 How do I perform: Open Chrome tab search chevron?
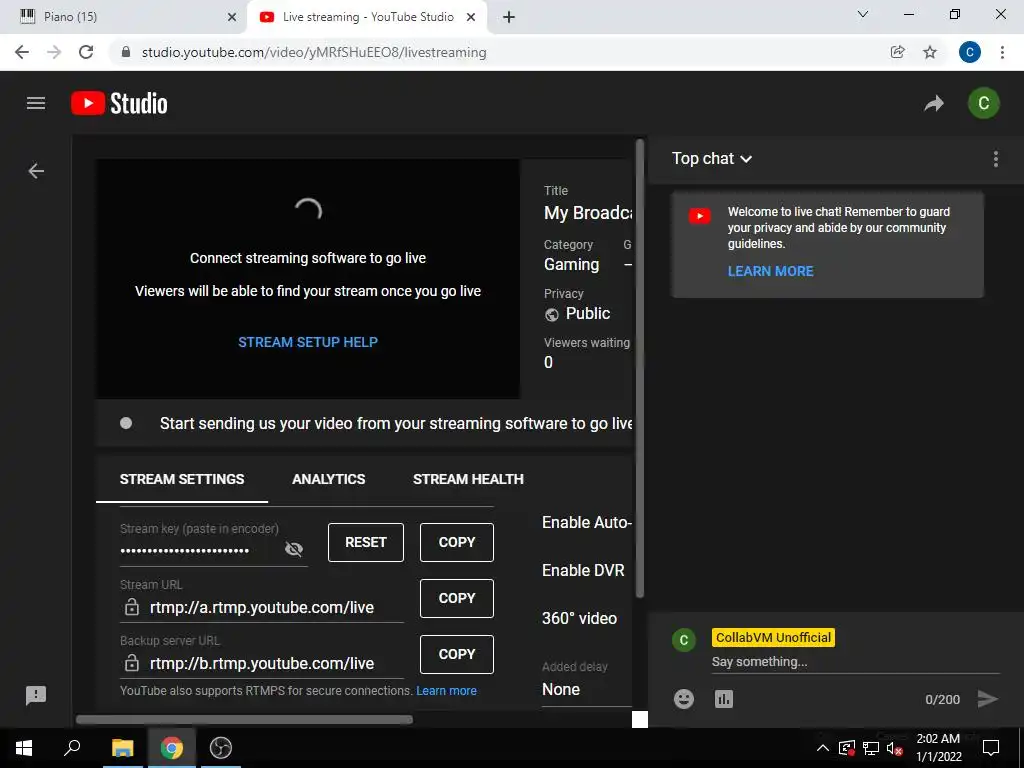tap(863, 14)
